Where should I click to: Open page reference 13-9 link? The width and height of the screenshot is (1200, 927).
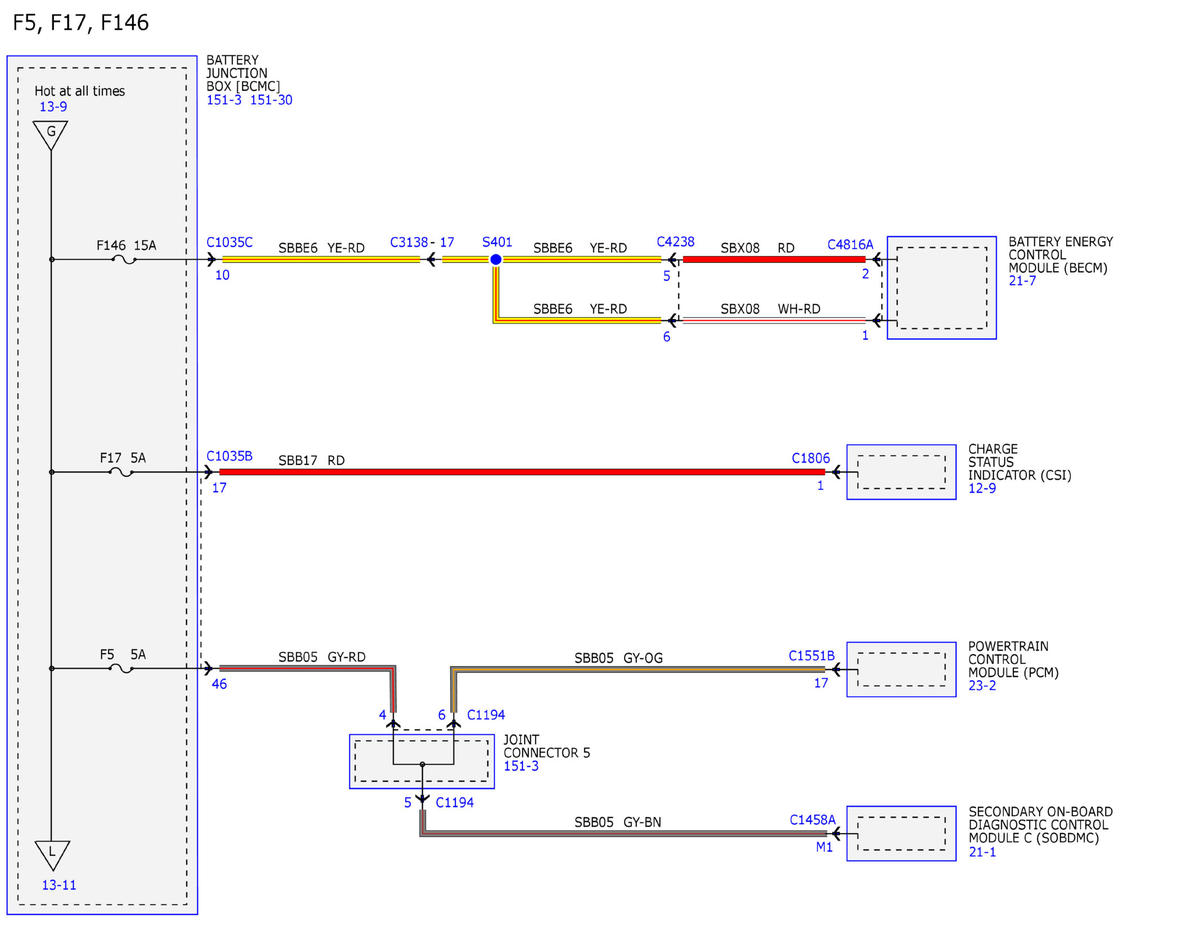pyautogui.click(x=53, y=106)
